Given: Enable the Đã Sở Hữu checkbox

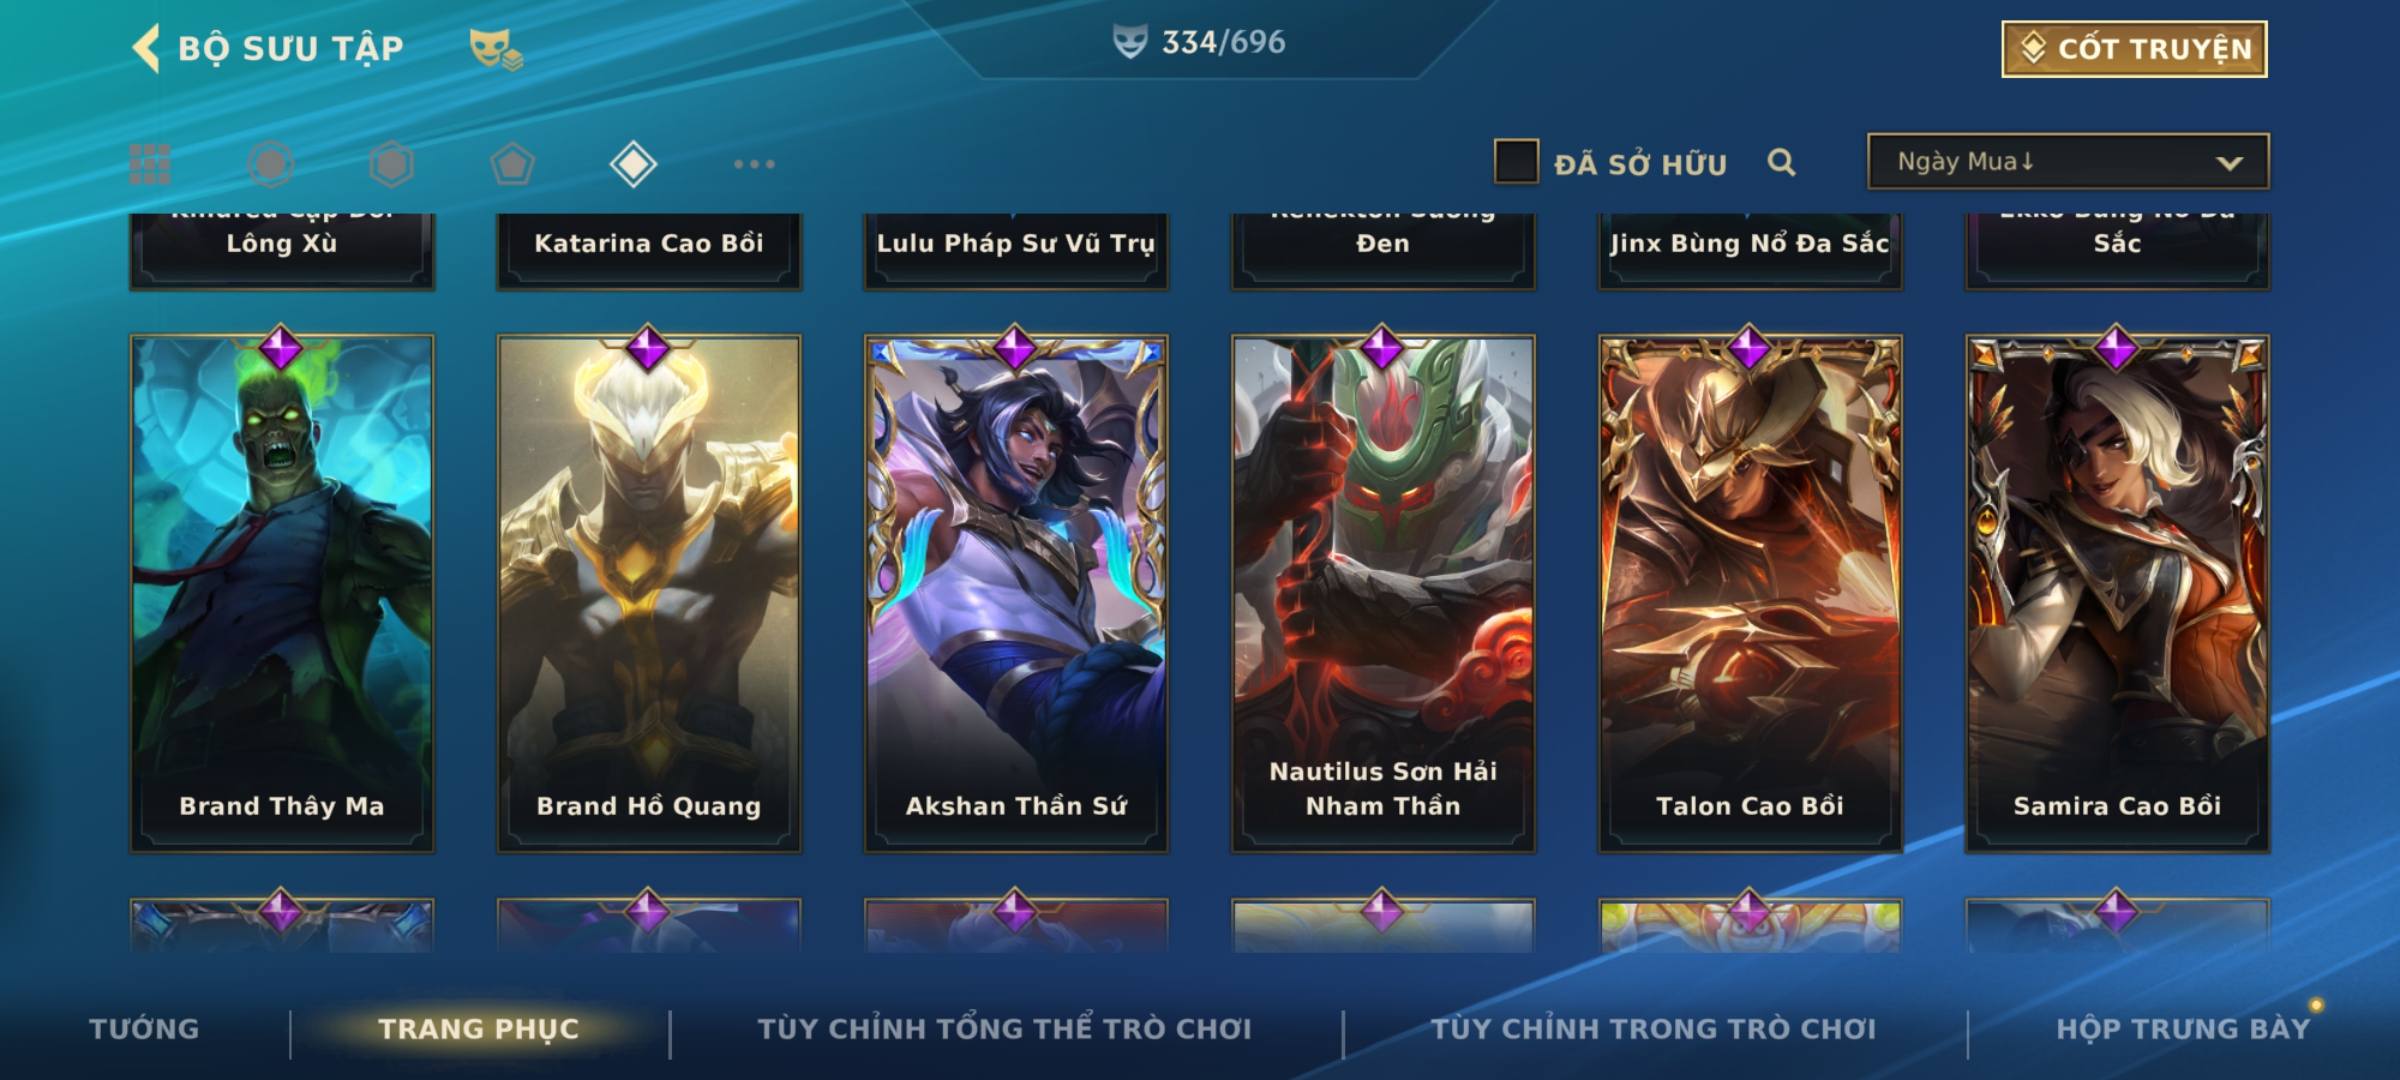Looking at the screenshot, I should [x=1516, y=162].
